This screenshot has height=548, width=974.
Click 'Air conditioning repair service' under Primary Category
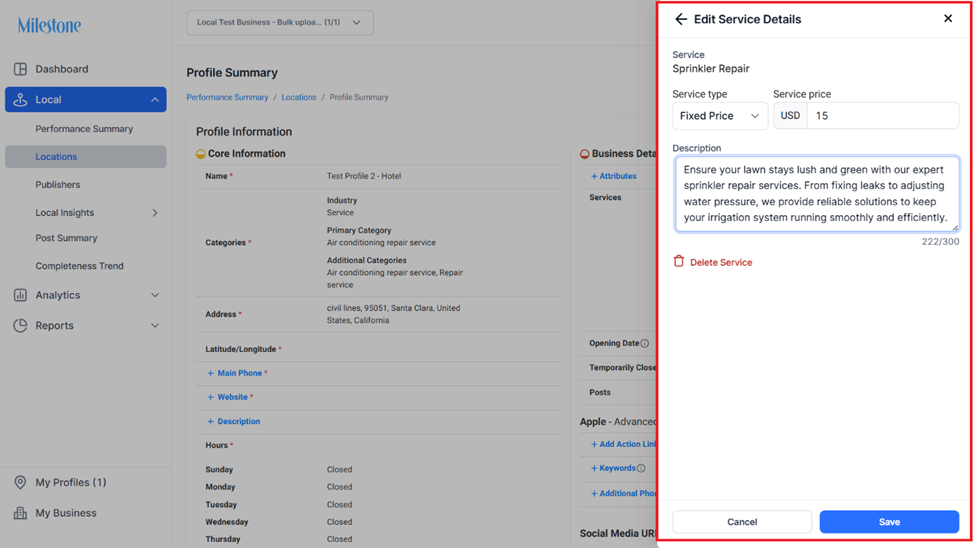pos(381,243)
